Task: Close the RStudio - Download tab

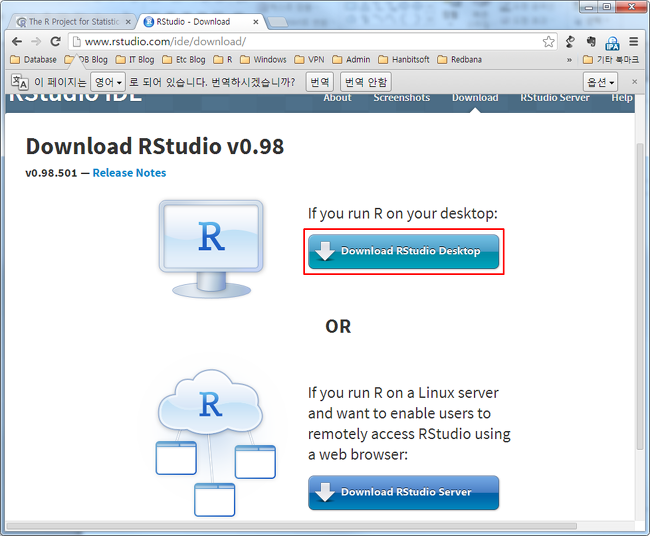Action: click(256, 22)
